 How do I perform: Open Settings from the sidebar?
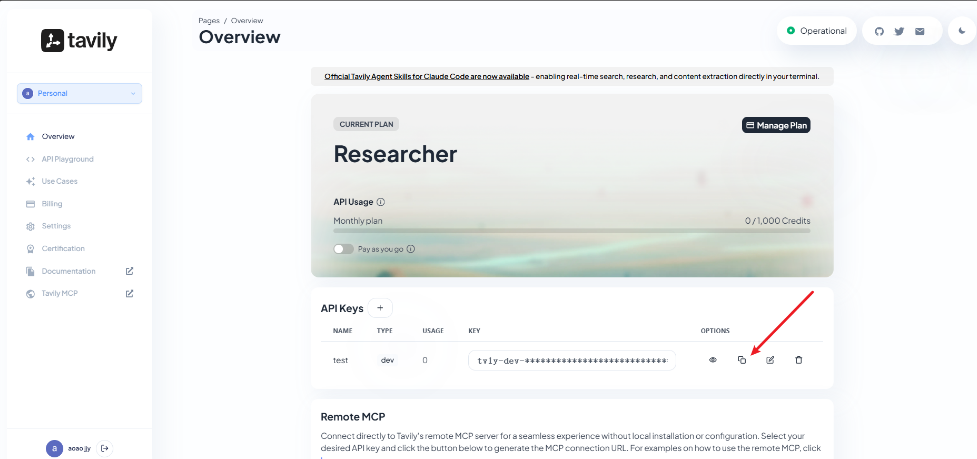coord(56,226)
